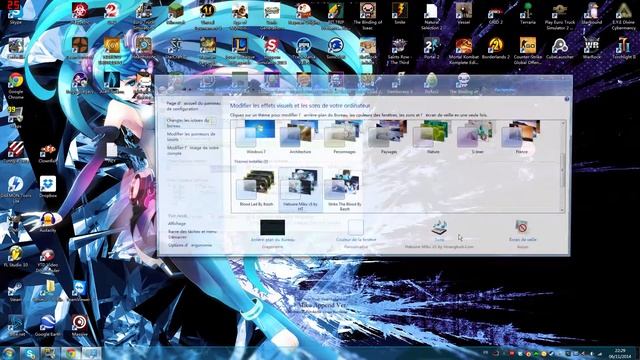Select the Nature theme

(x=433, y=138)
